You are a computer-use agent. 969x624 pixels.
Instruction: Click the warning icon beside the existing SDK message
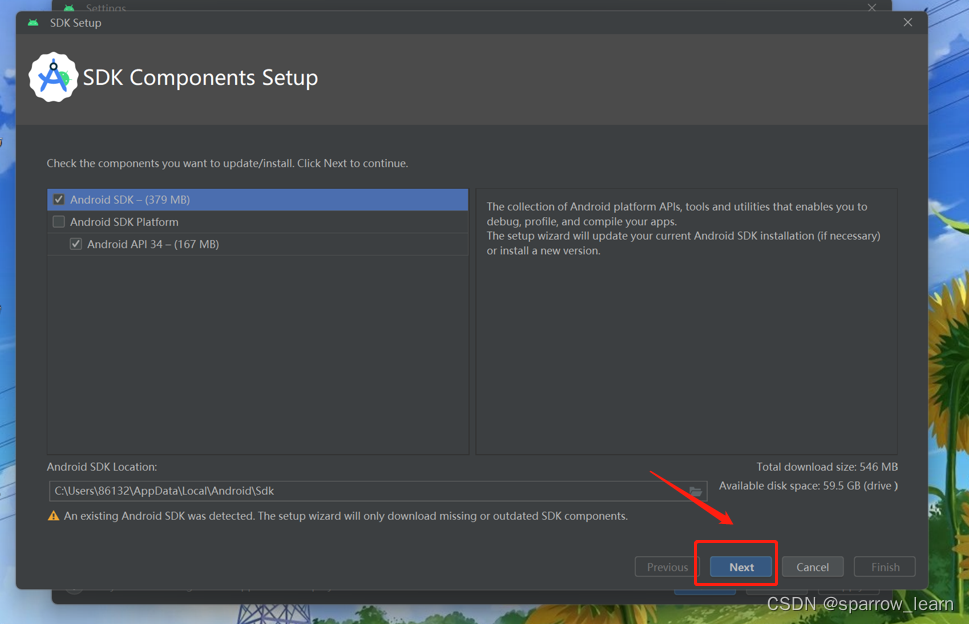click(54, 516)
